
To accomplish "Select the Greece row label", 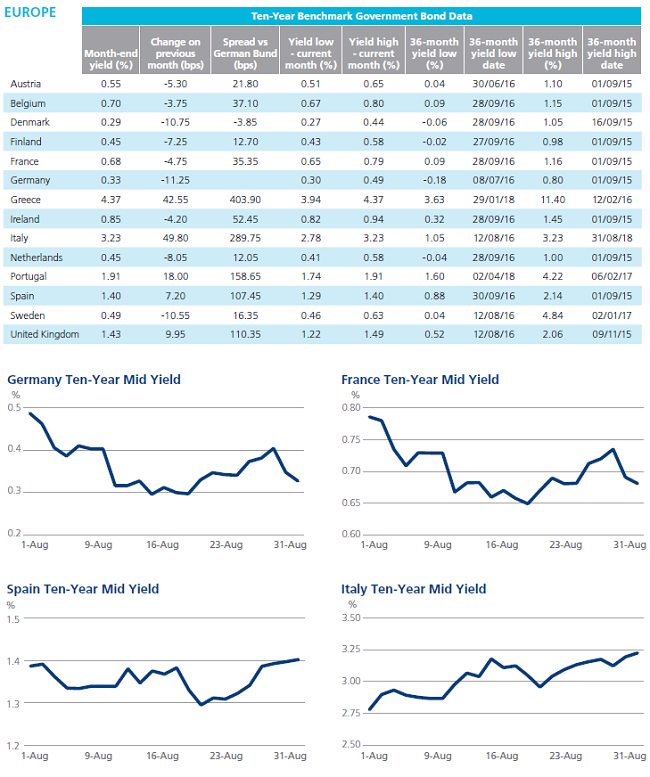I will [x=25, y=200].
